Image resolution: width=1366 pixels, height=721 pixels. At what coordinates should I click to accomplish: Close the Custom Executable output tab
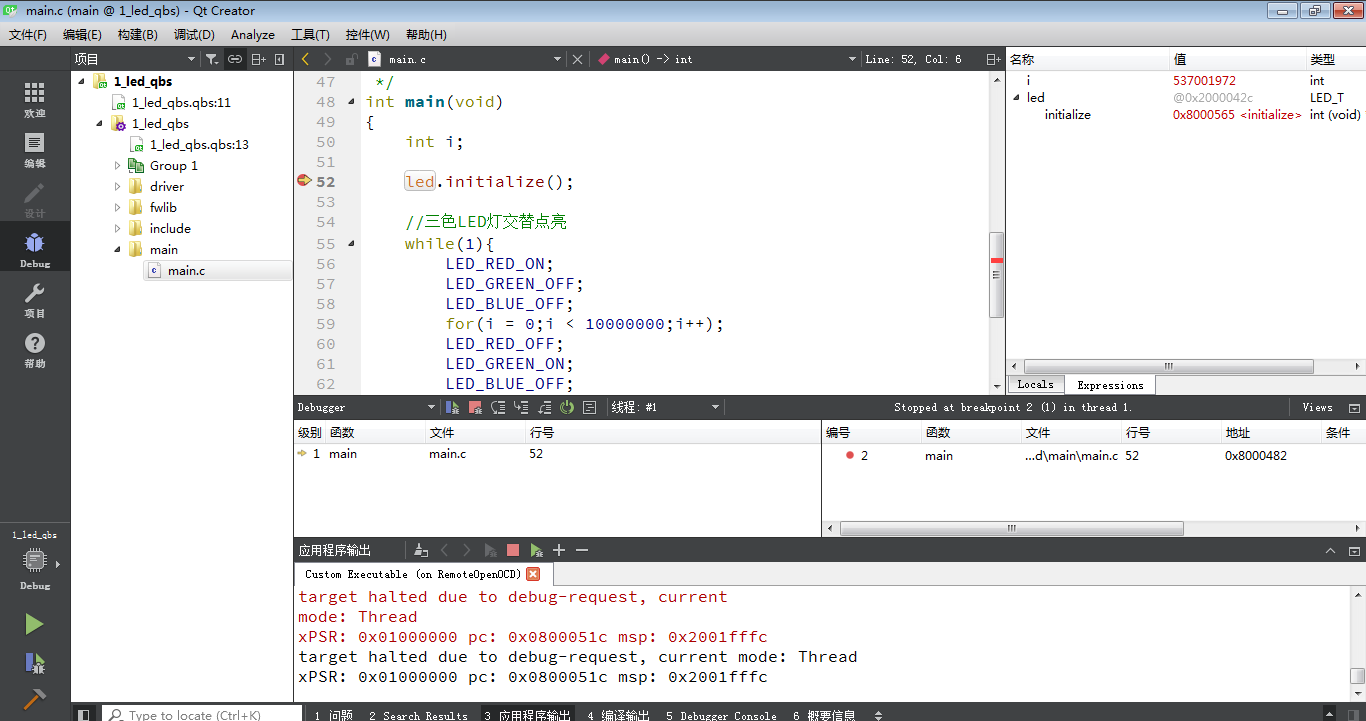click(531, 575)
